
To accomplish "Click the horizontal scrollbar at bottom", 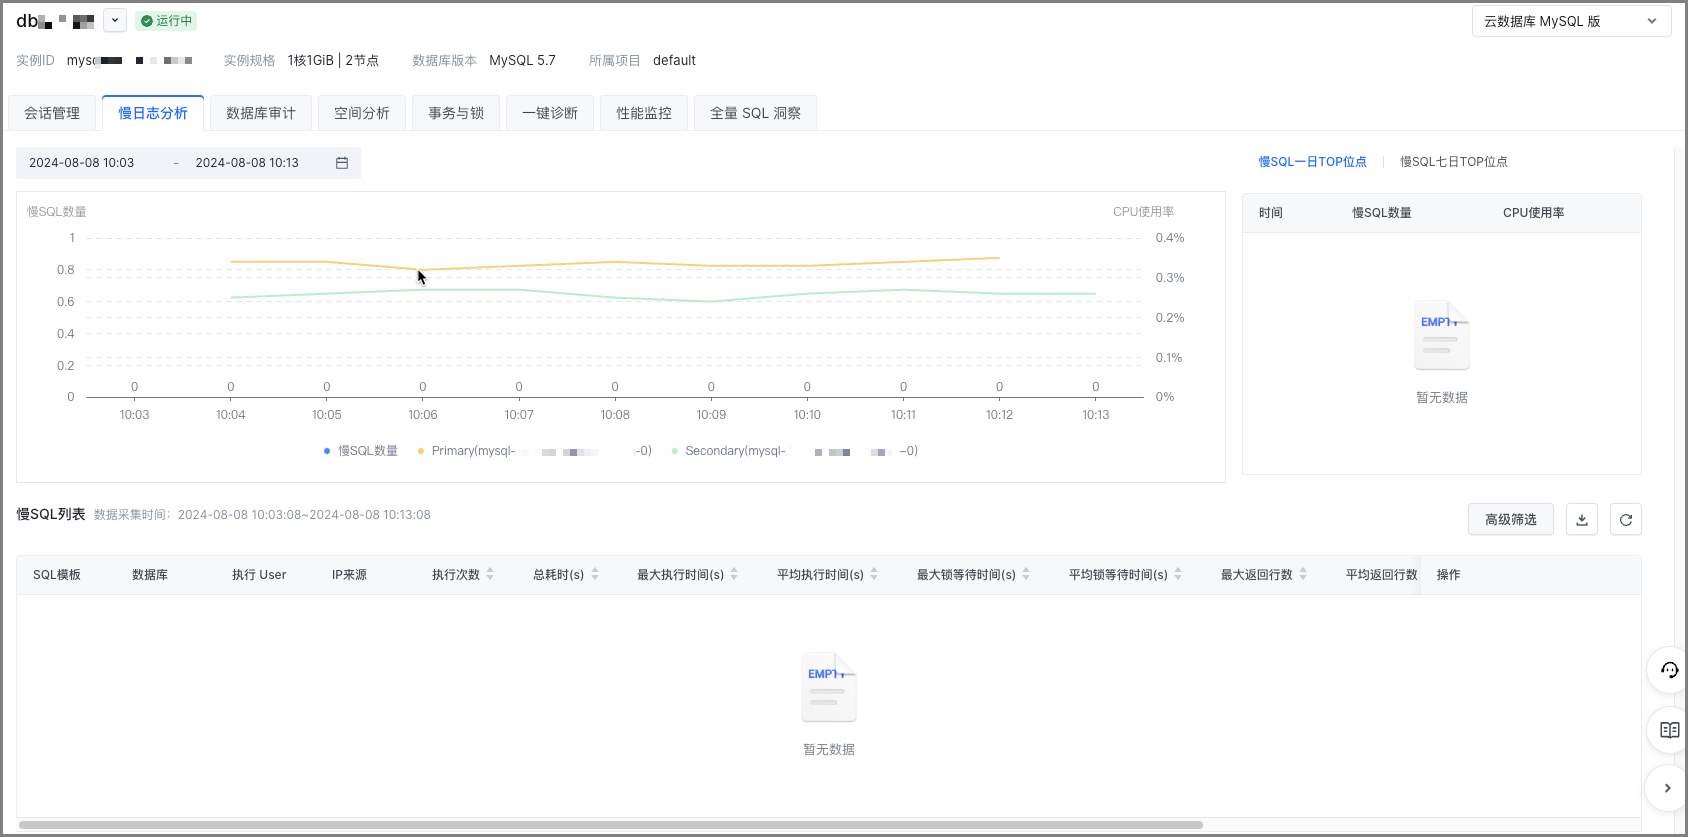I will coord(610,825).
